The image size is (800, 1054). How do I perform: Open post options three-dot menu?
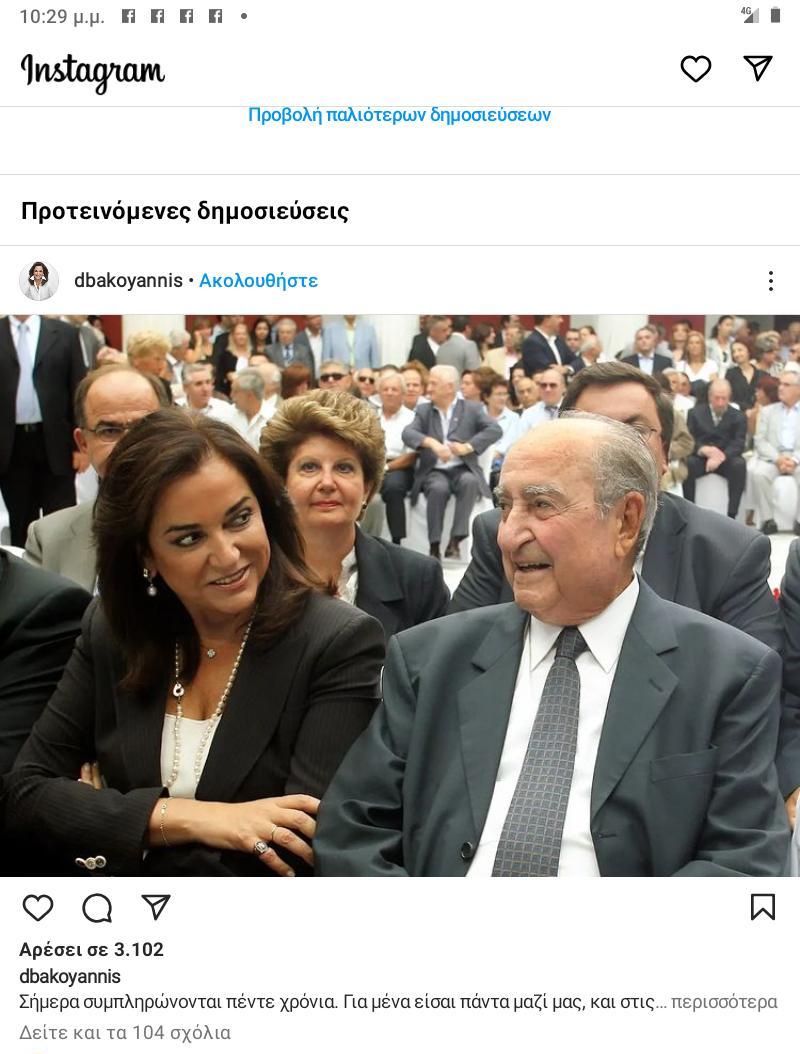point(770,281)
